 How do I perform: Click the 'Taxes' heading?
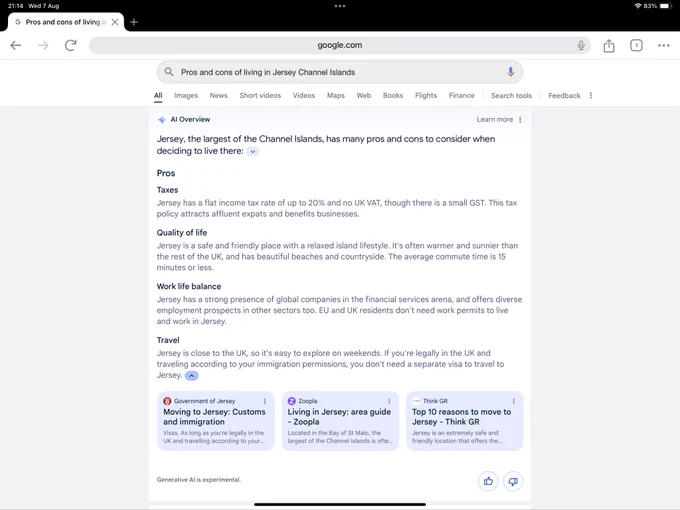pyautogui.click(x=167, y=190)
